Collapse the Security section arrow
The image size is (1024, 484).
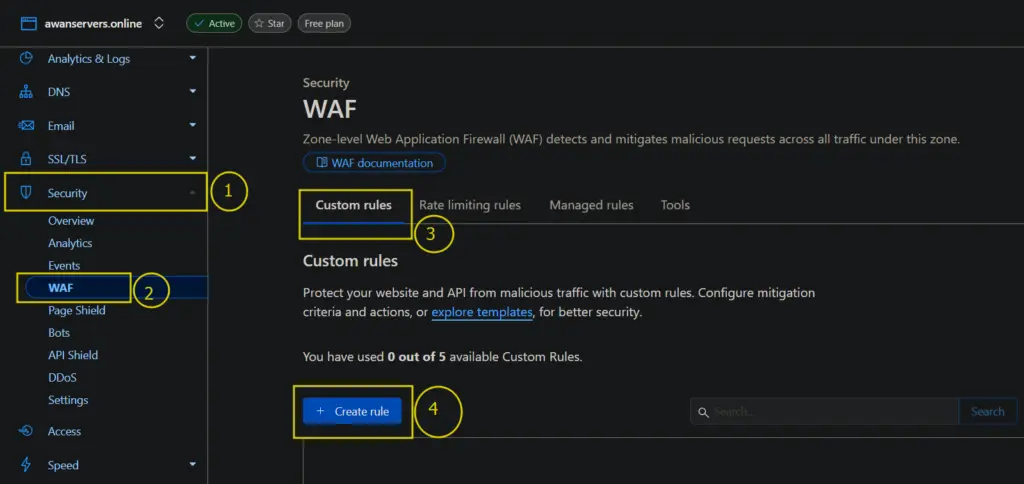tap(193, 193)
